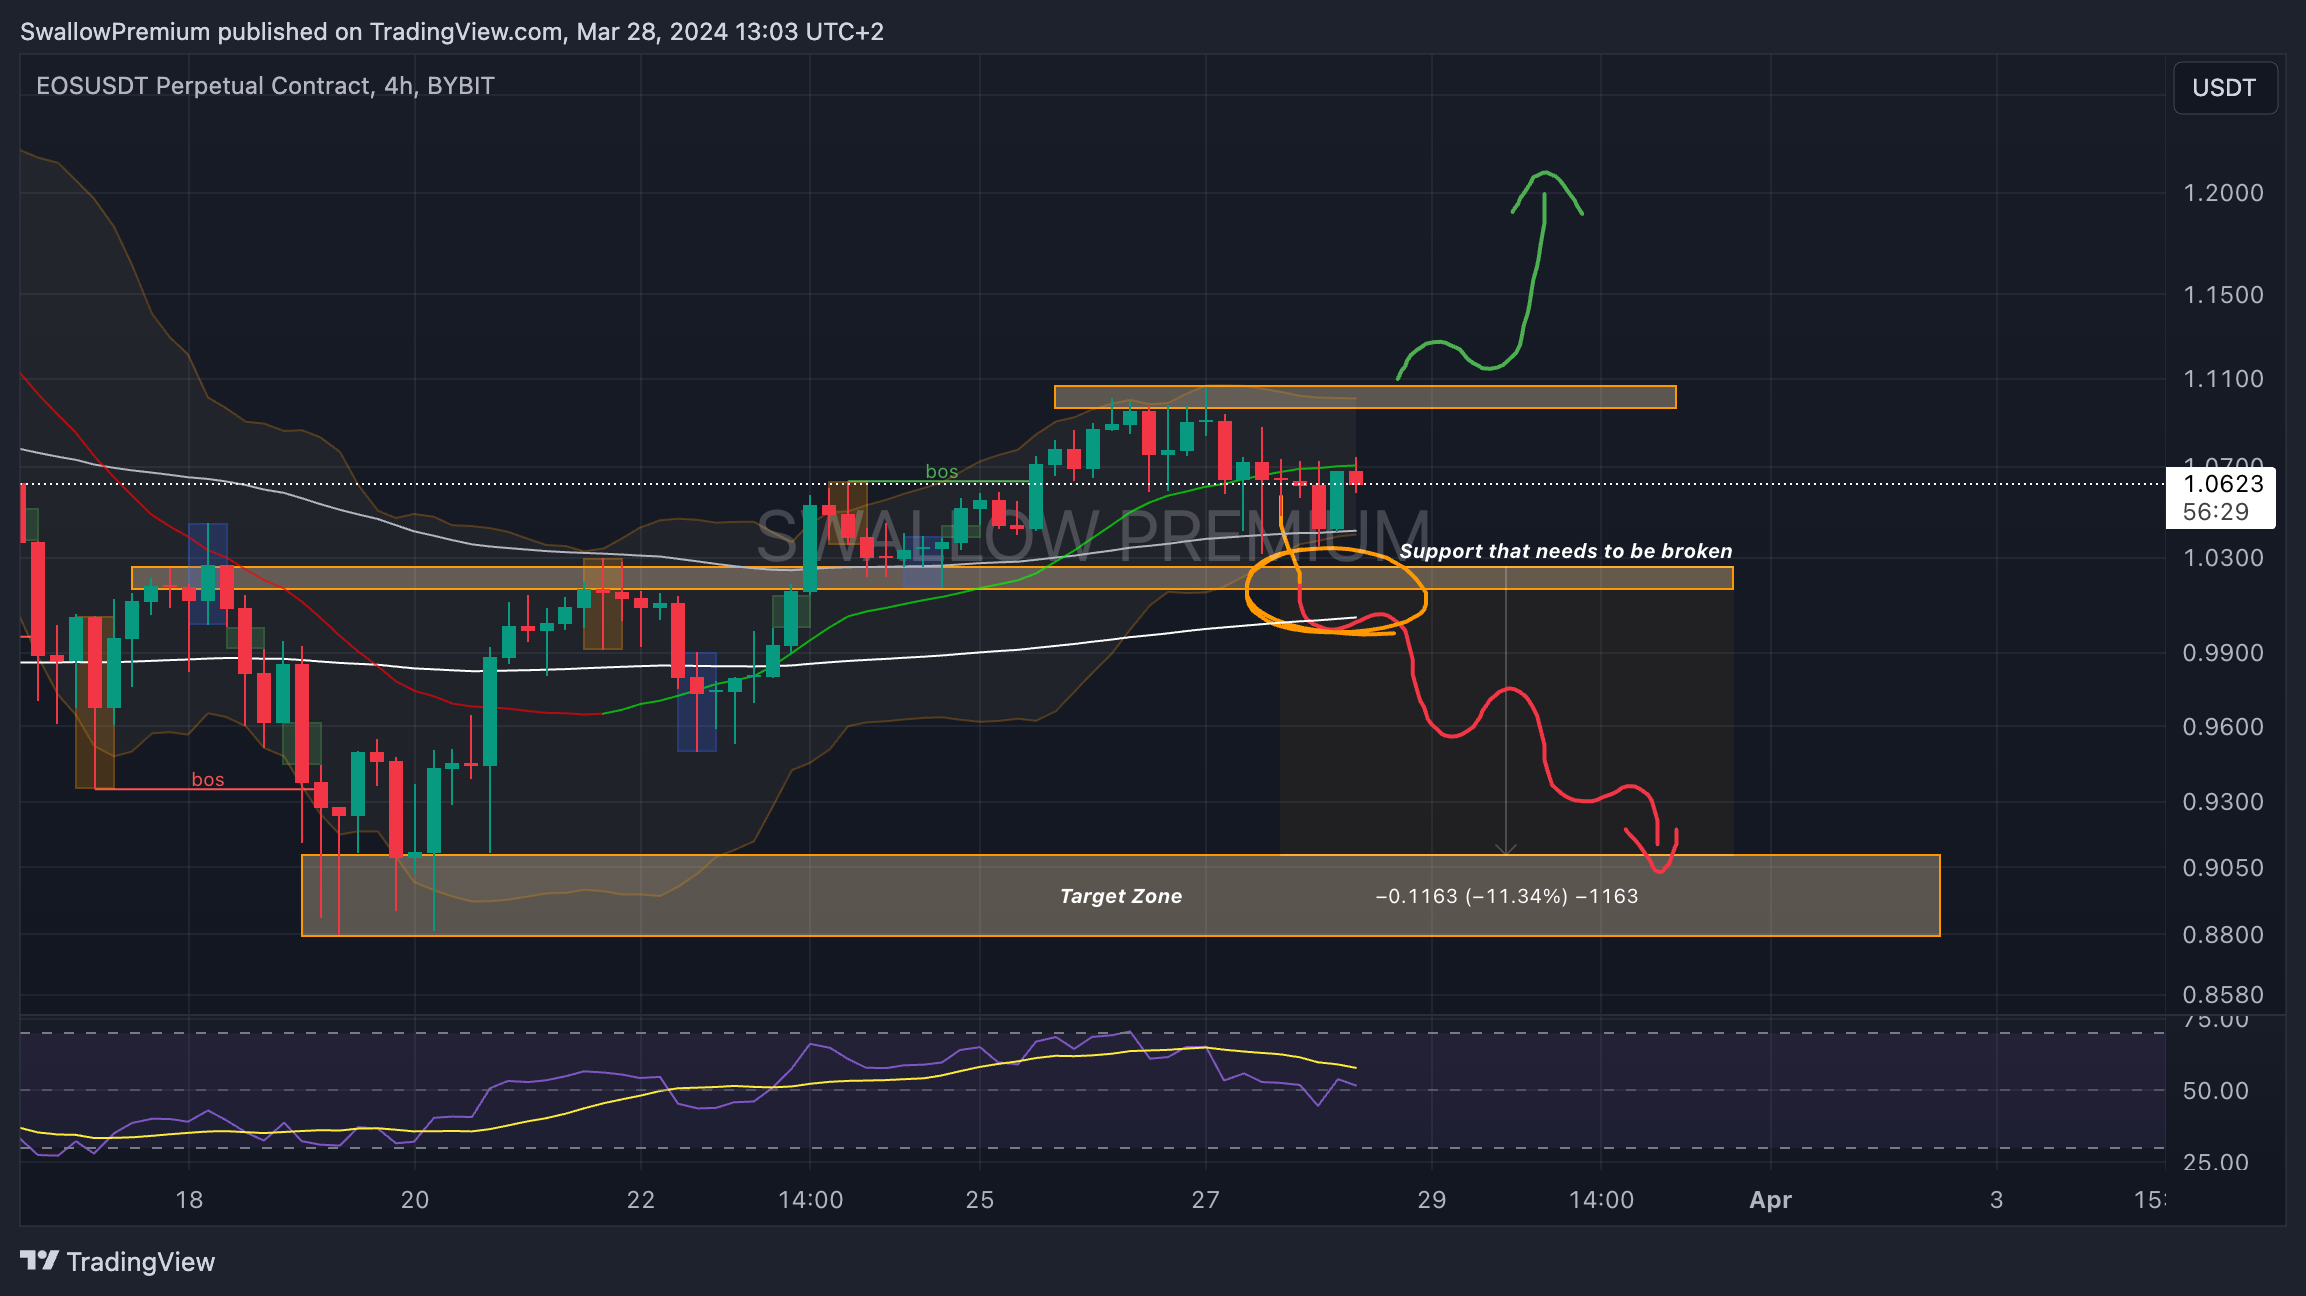Image resolution: width=2306 pixels, height=1296 pixels.
Task: Click the 1.1500 price axis label
Action: click(x=2223, y=295)
